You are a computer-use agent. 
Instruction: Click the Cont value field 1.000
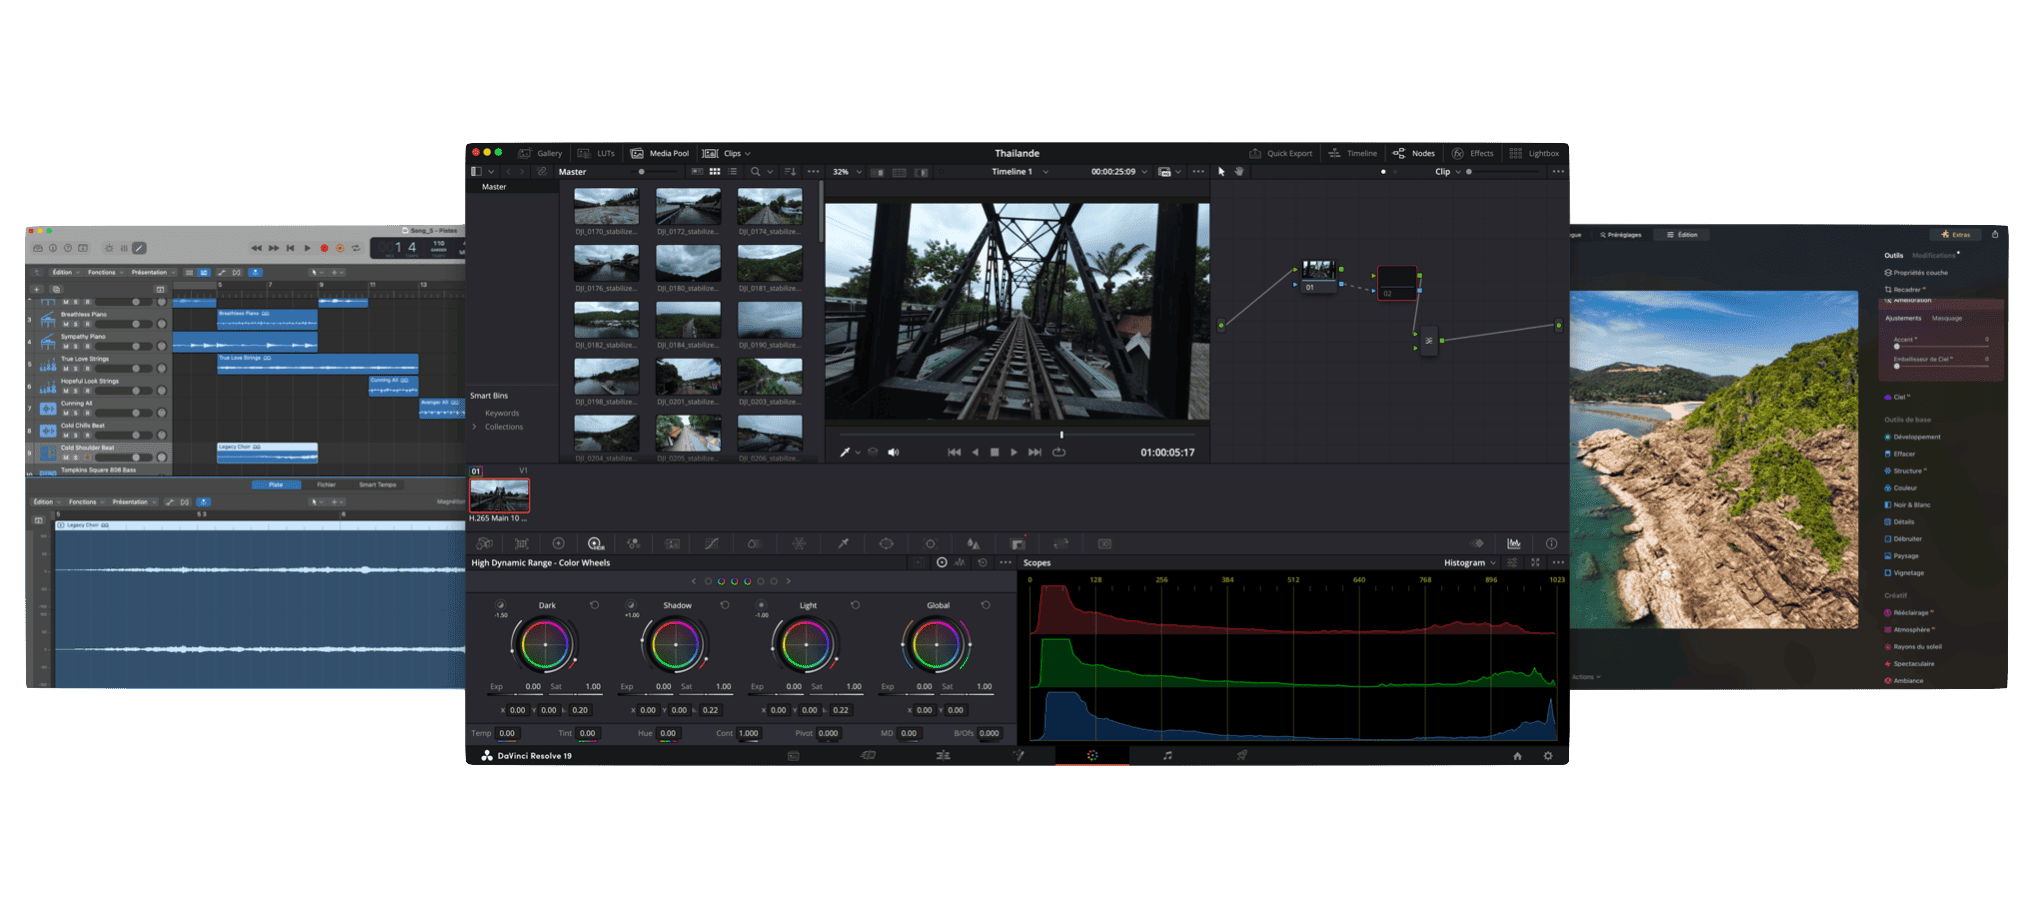[749, 733]
